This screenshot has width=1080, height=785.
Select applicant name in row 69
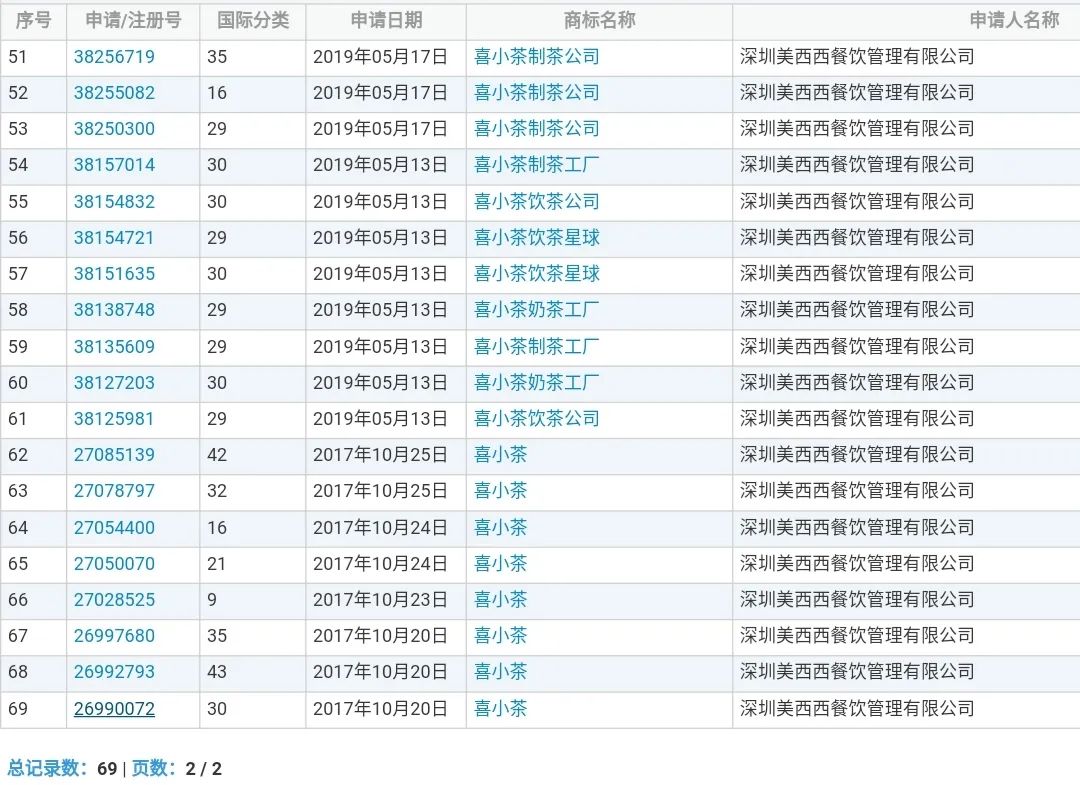(858, 709)
